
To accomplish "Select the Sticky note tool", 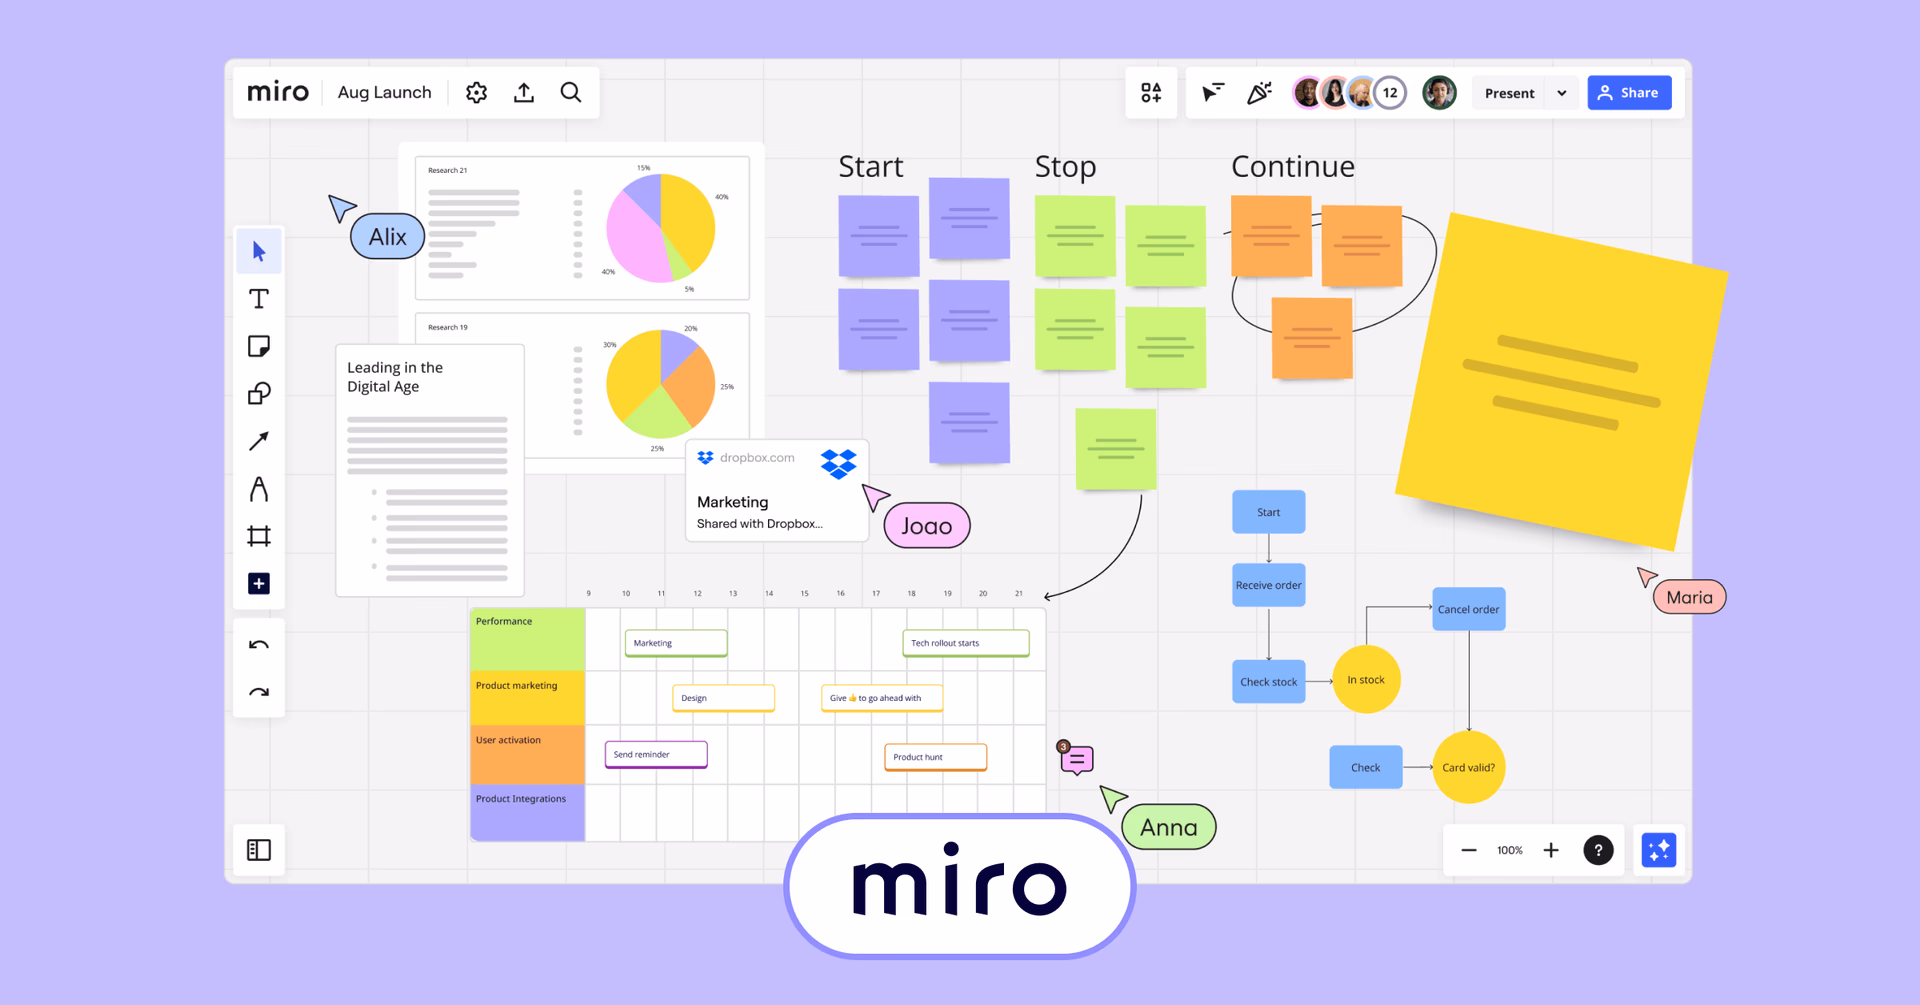I will pyautogui.click(x=259, y=346).
